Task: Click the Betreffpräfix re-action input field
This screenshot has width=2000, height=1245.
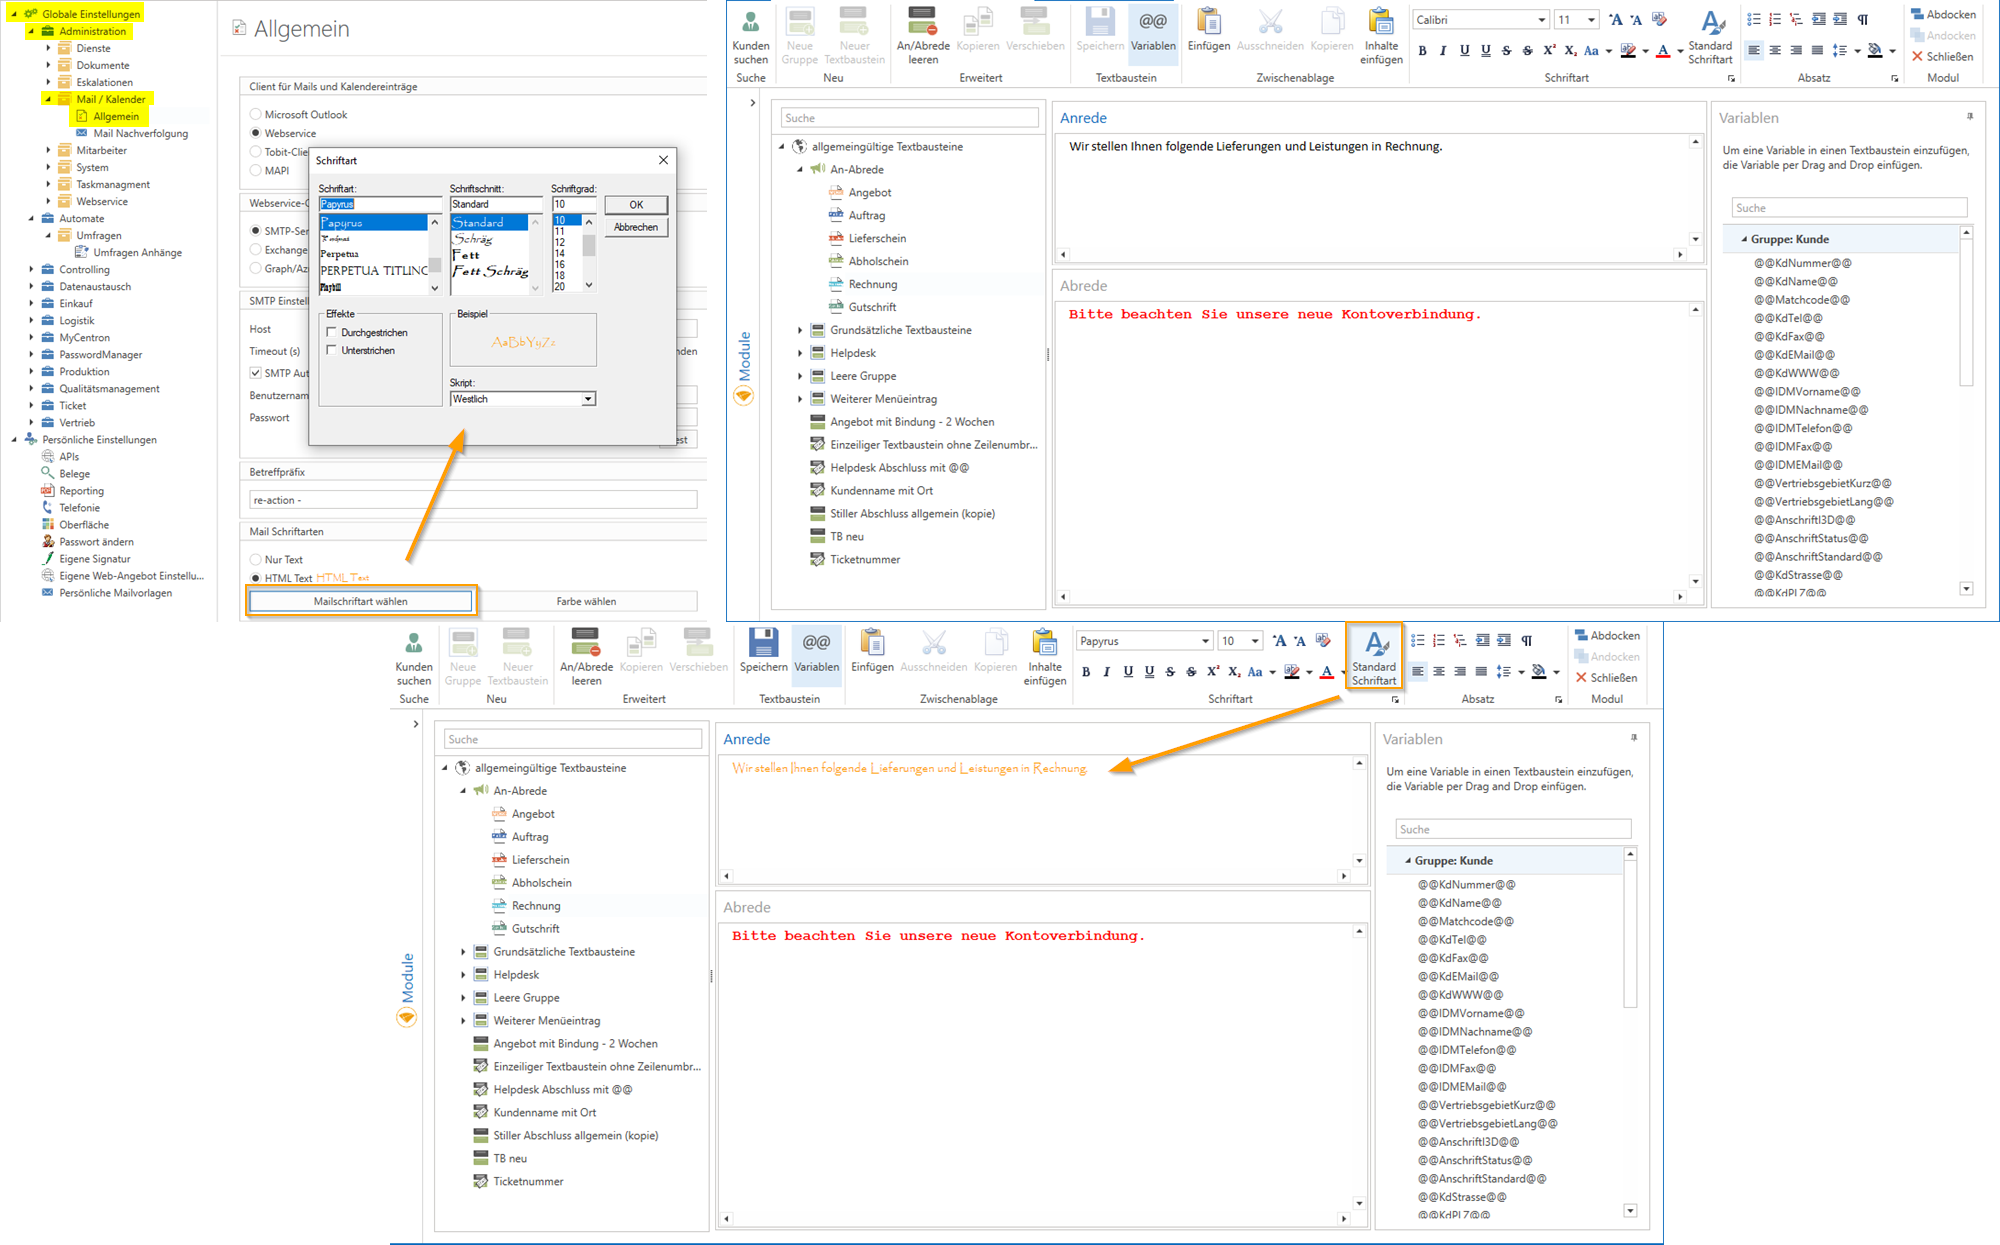Action: coord(472,500)
